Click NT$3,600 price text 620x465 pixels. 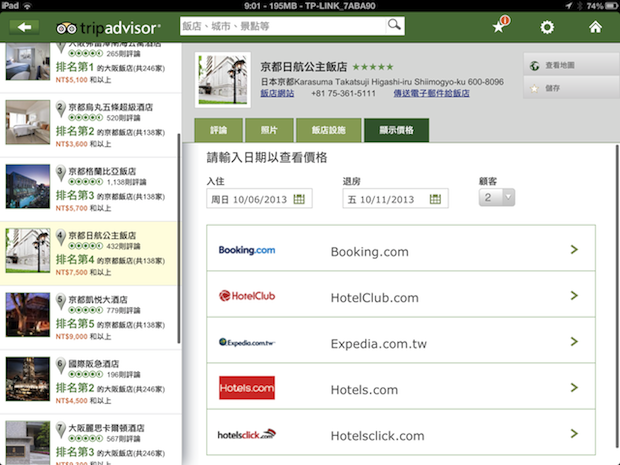[72, 144]
